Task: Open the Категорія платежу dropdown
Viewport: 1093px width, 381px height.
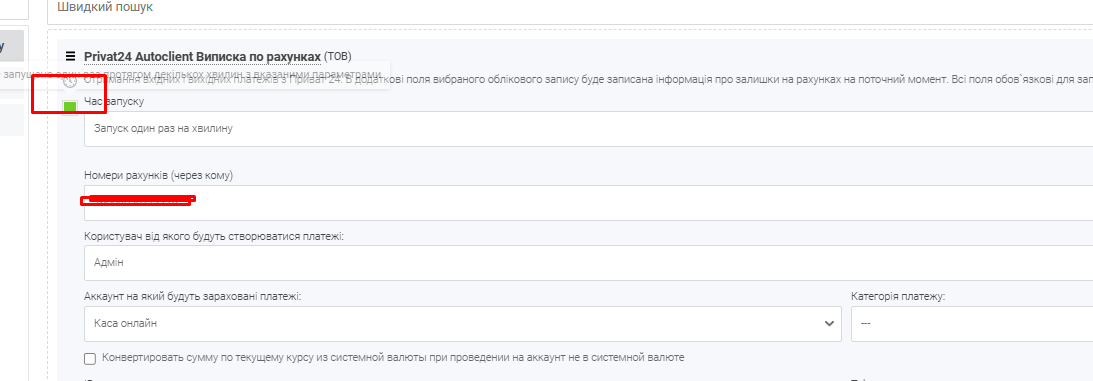Action: [972, 324]
